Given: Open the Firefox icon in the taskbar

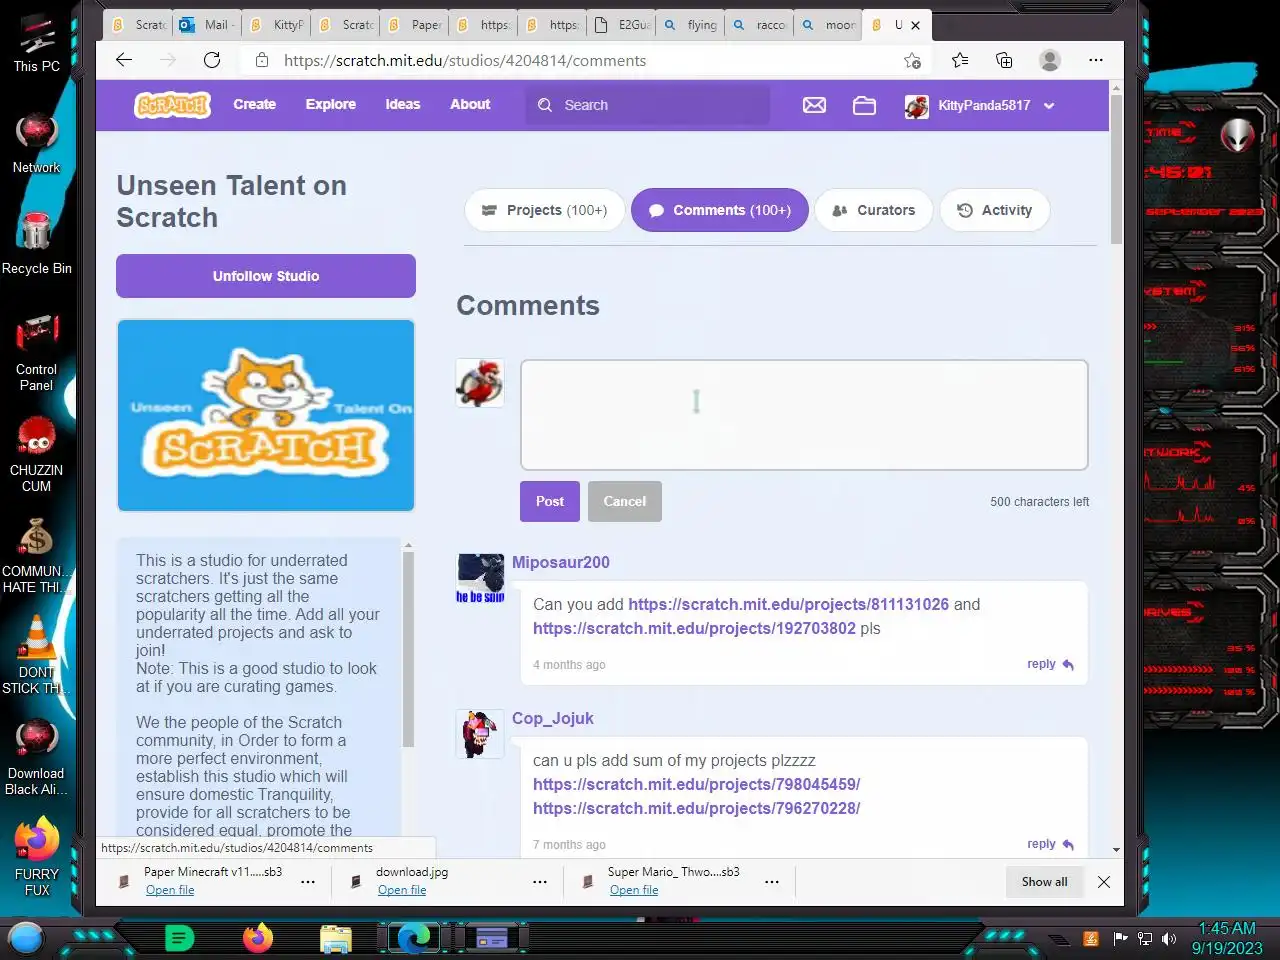Looking at the screenshot, I should (x=258, y=938).
